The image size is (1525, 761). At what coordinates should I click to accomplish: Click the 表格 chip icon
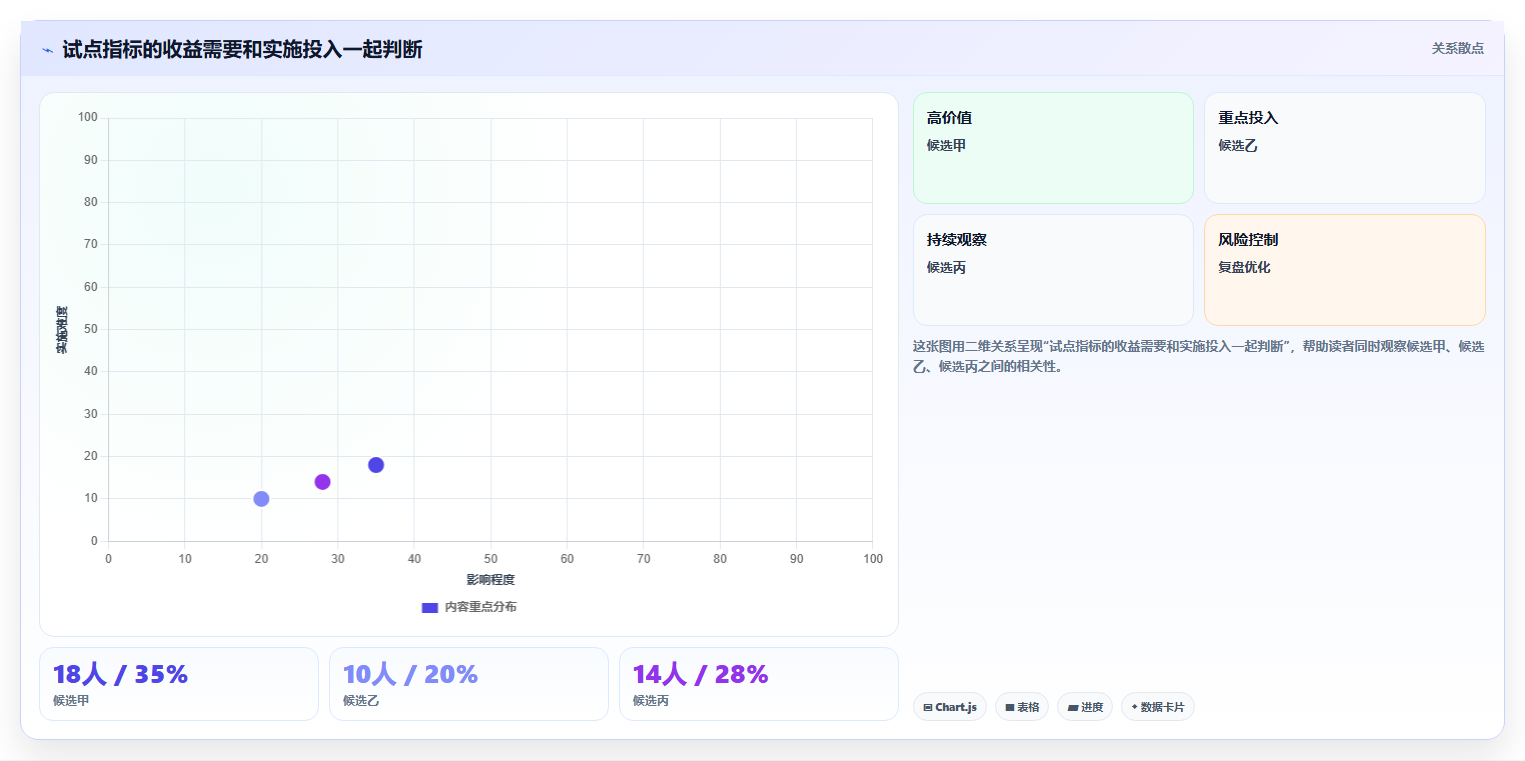(x=1010, y=707)
